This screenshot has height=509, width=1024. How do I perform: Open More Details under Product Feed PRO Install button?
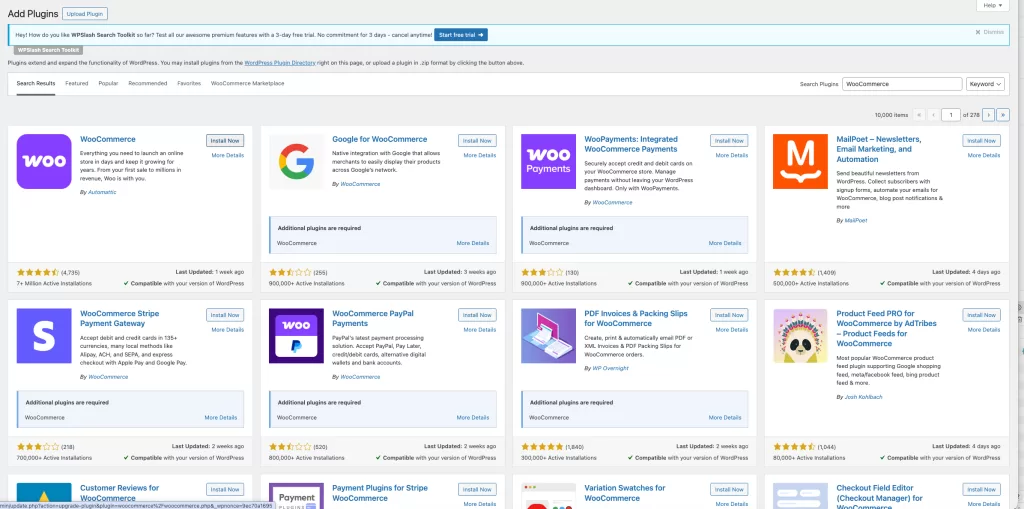pyautogui.click(x=984, y=330)
